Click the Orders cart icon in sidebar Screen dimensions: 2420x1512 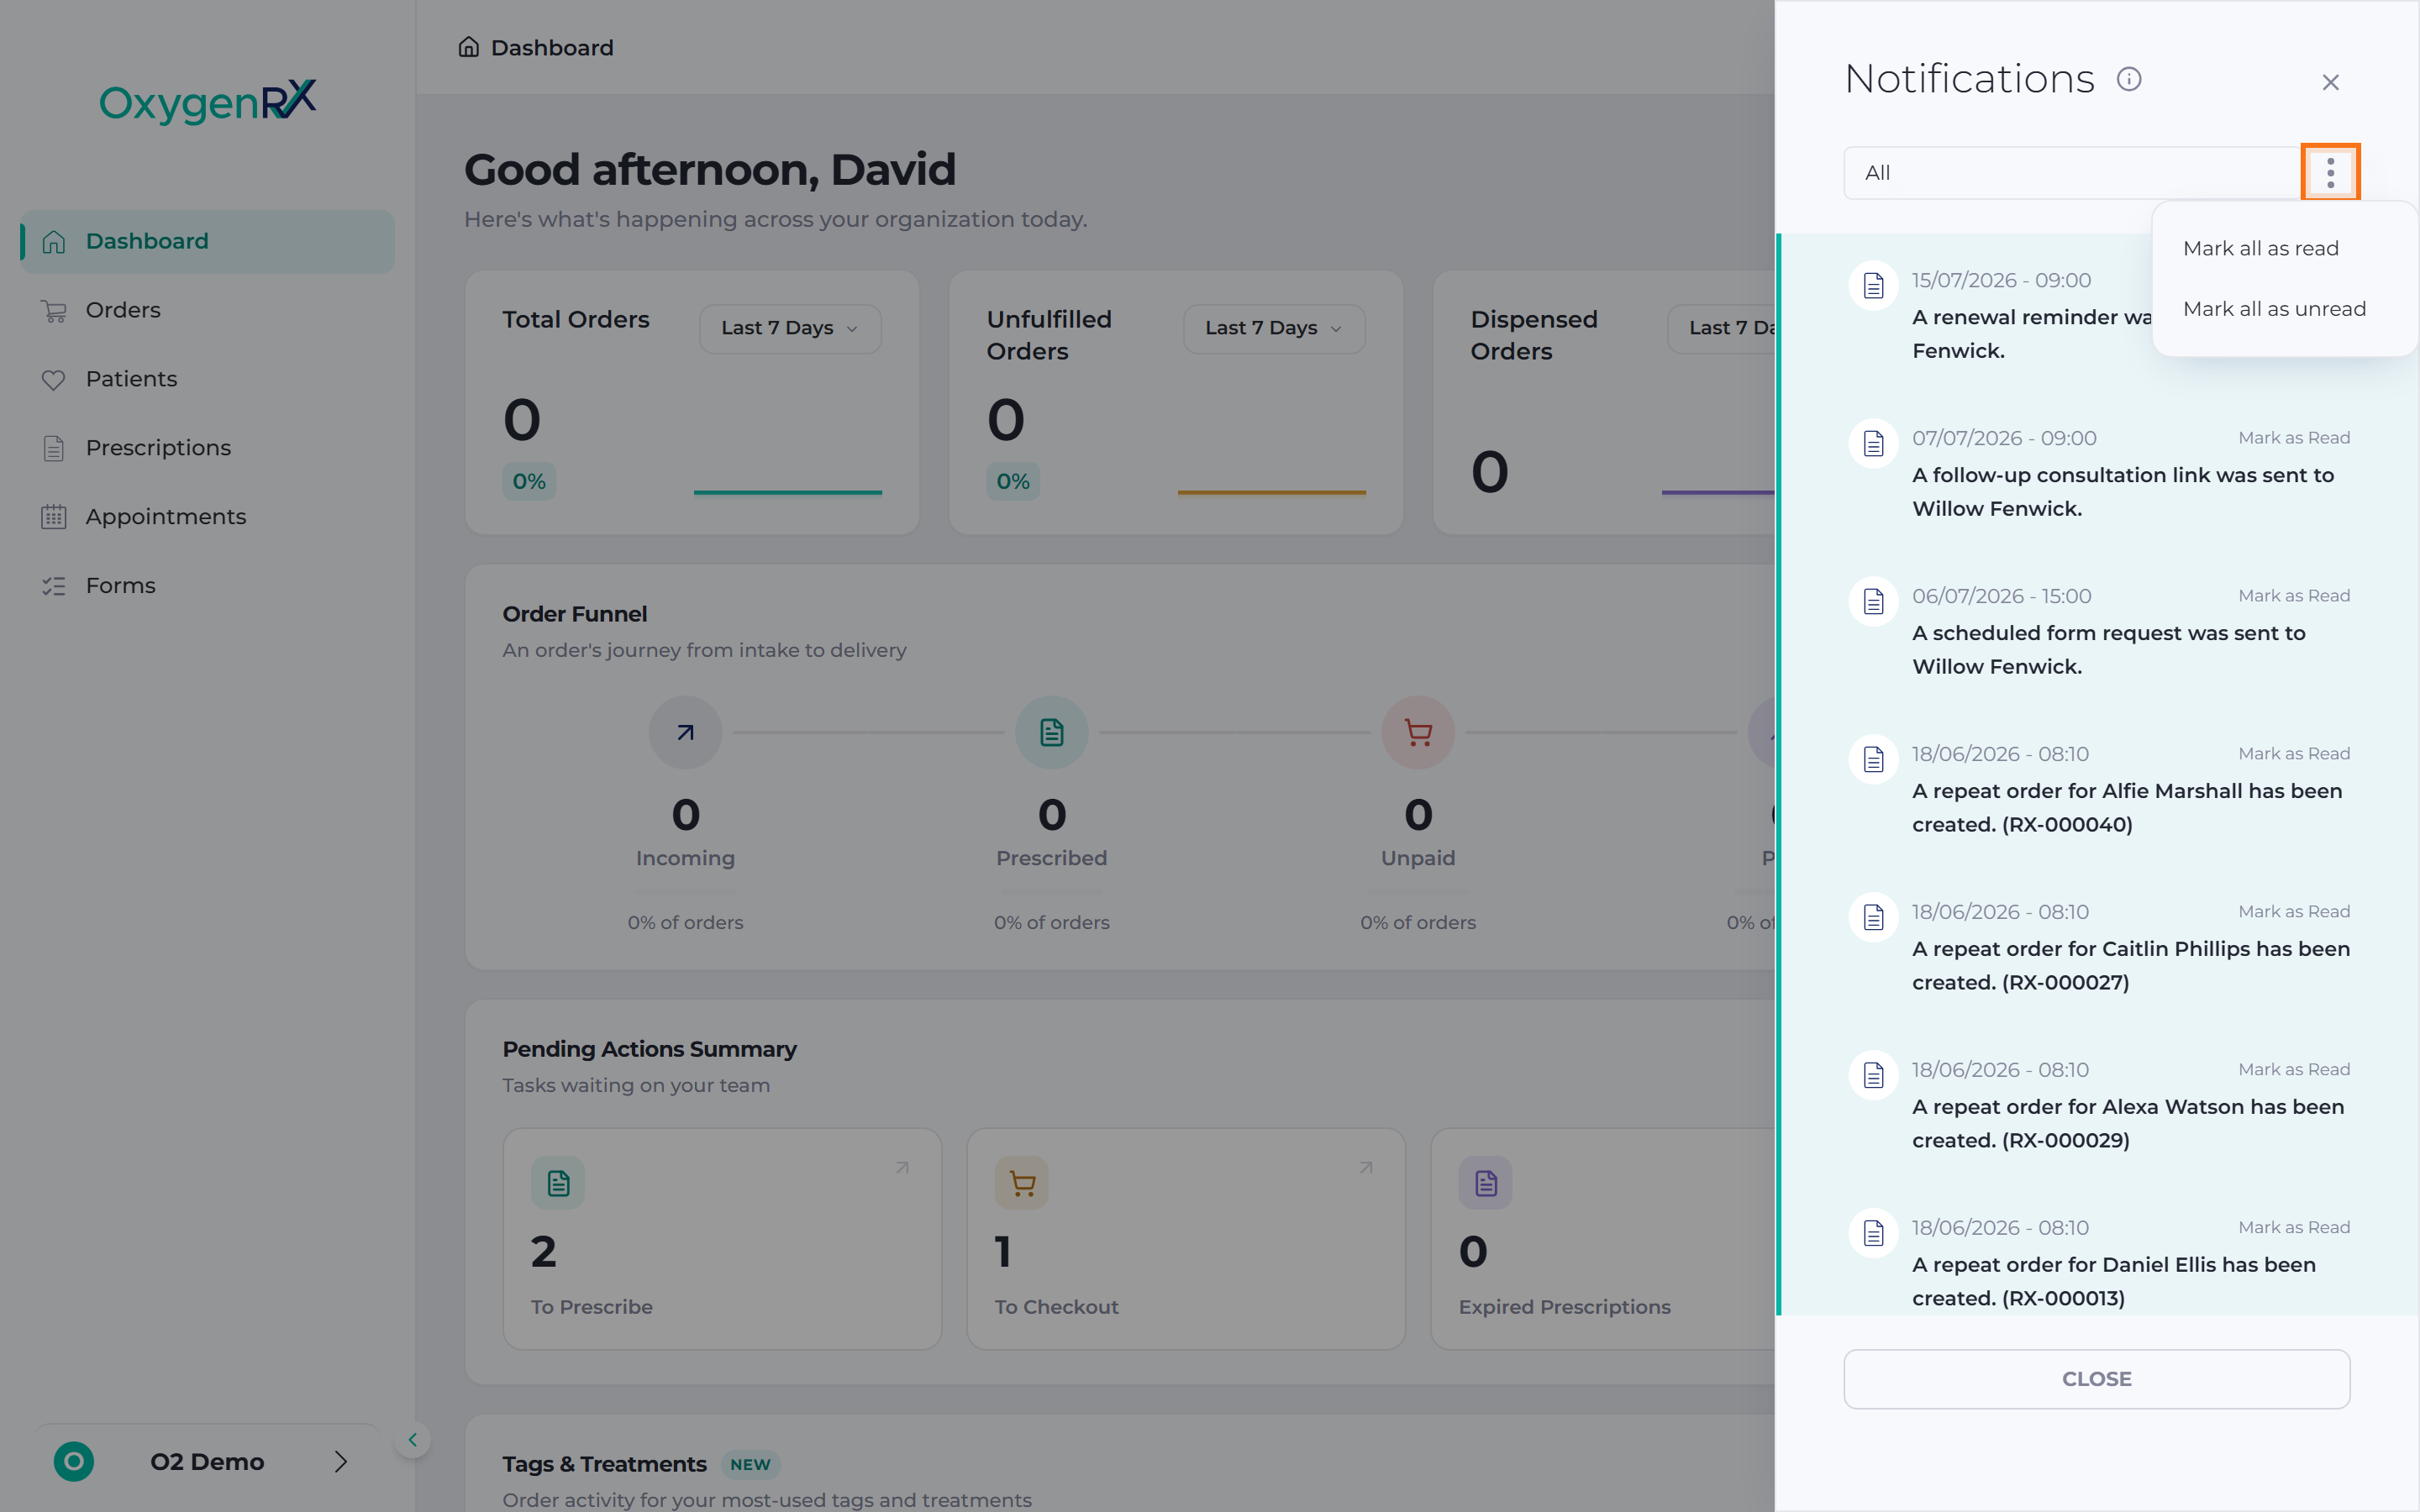[x=54, y=310]
